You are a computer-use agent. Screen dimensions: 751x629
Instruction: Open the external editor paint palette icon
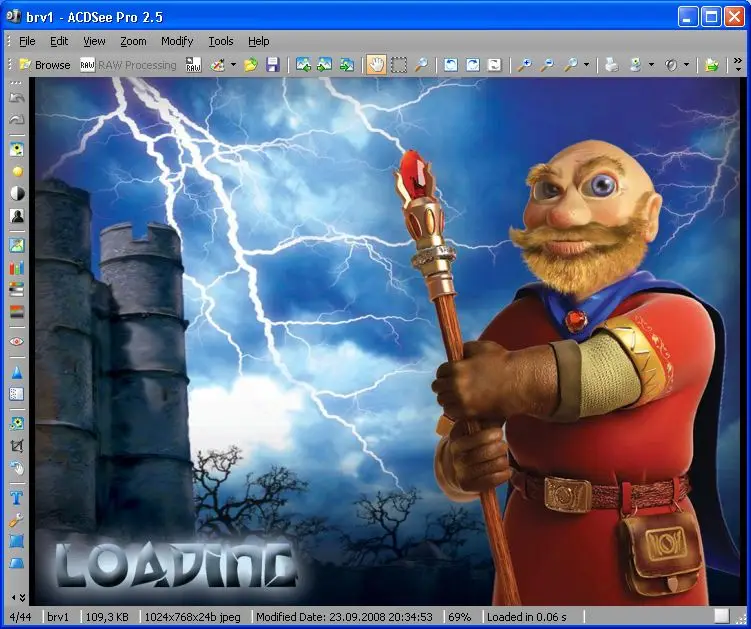coord(217,65)
